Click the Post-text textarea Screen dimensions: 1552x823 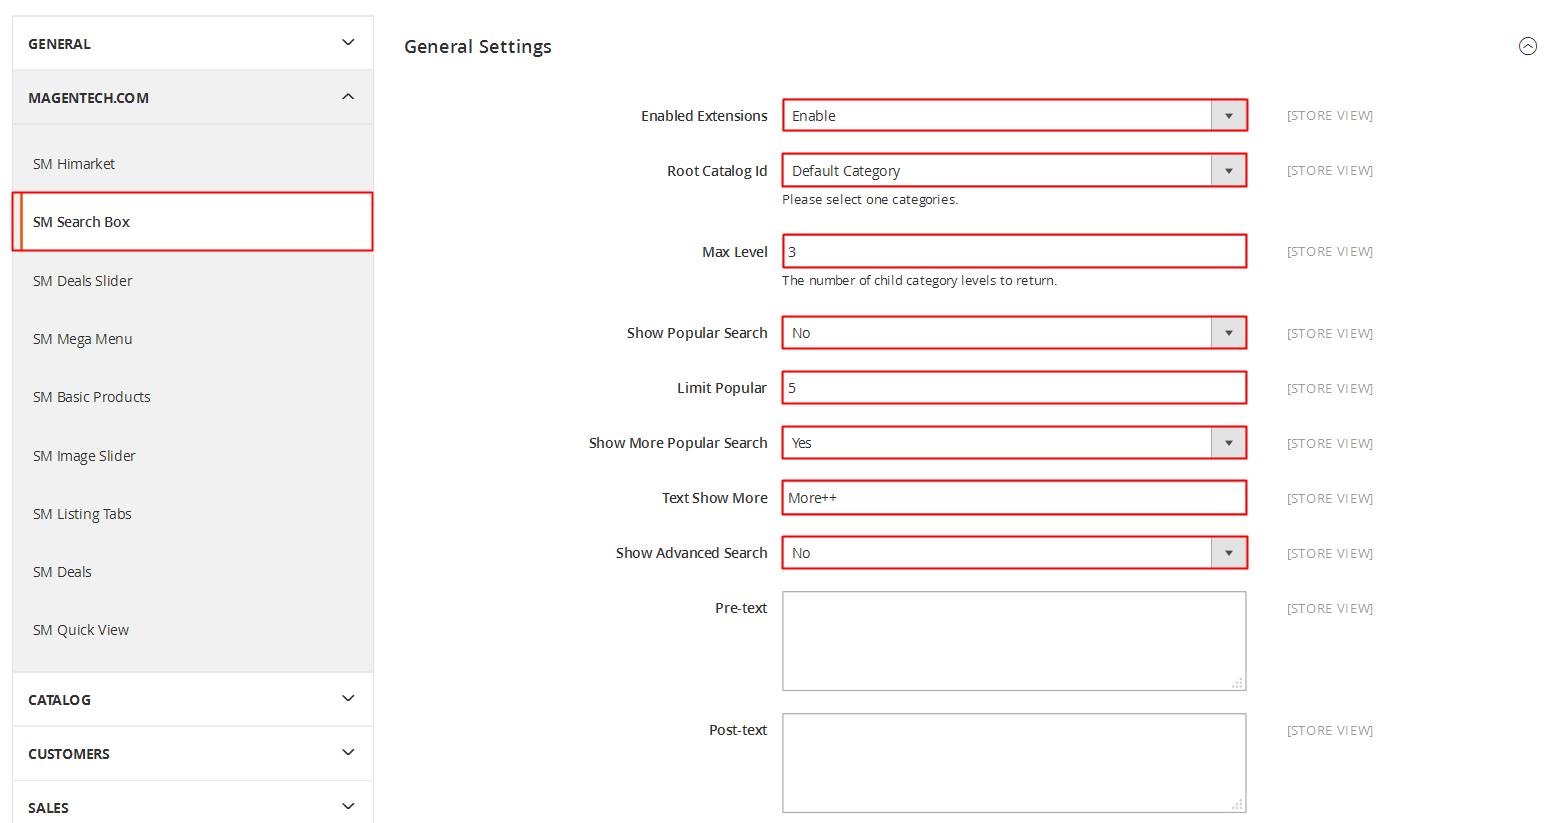click(x=1014, y=763)
